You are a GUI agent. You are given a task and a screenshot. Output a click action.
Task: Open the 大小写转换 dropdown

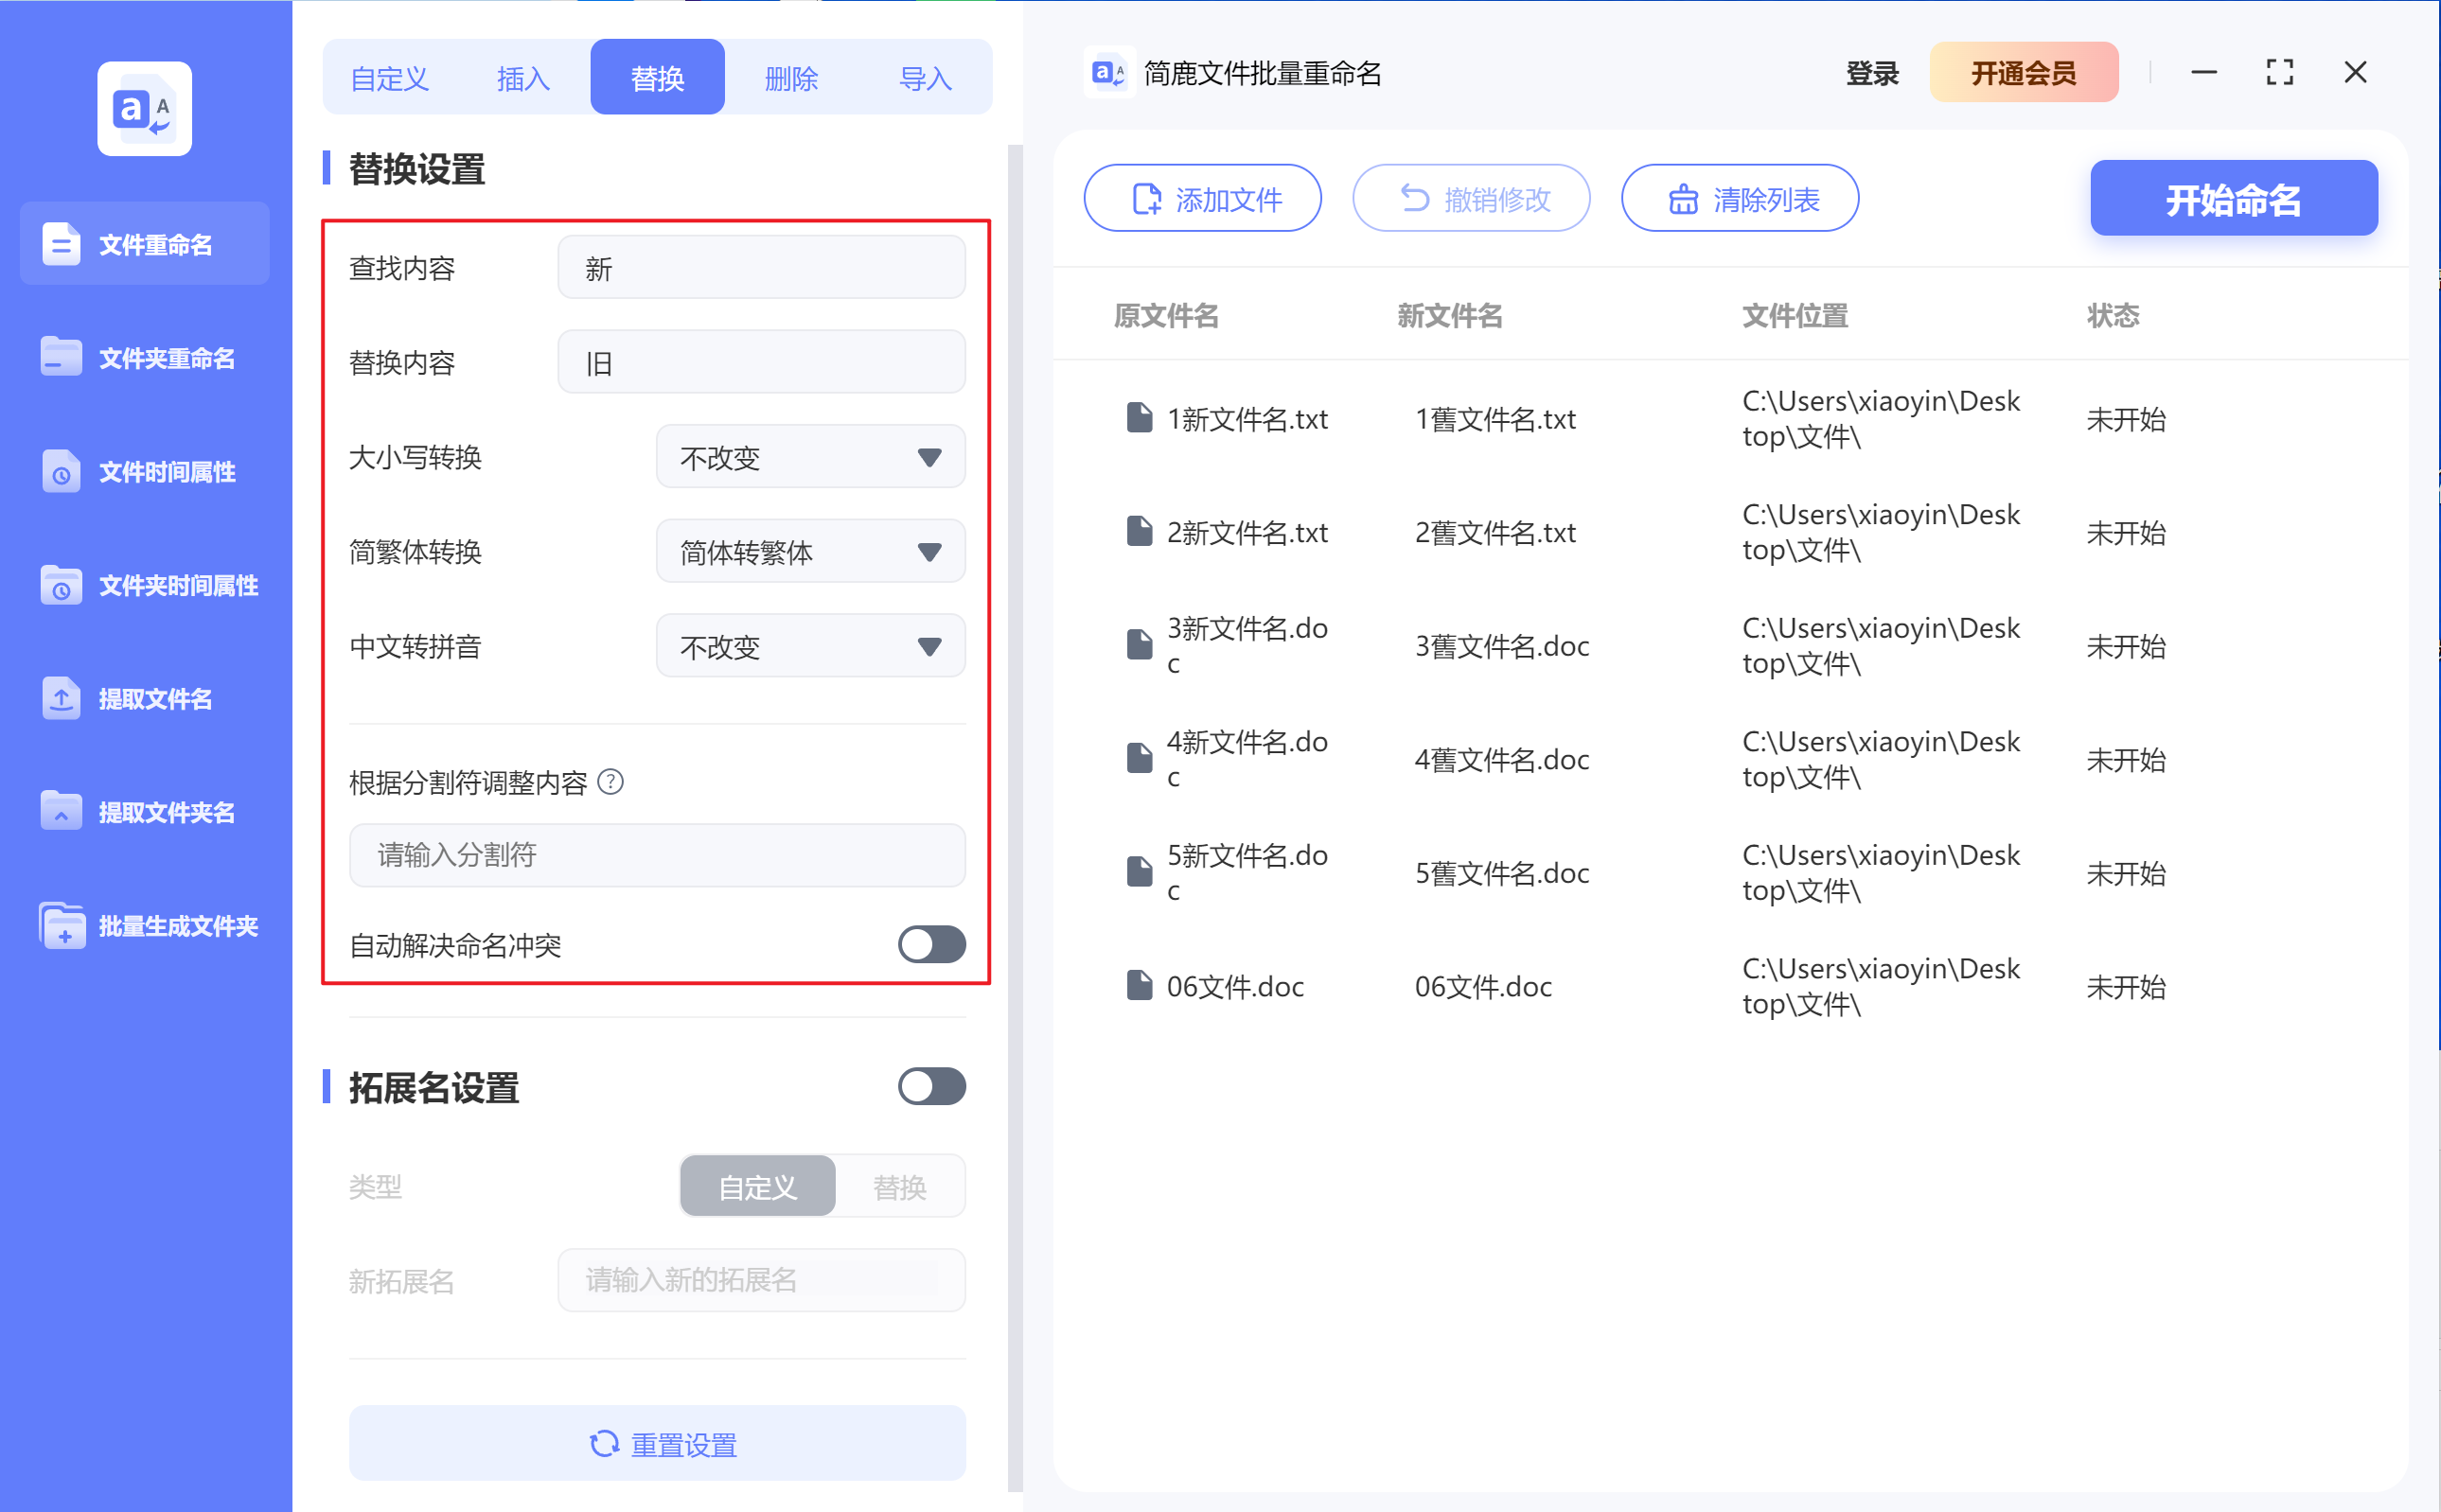(809, 457)
